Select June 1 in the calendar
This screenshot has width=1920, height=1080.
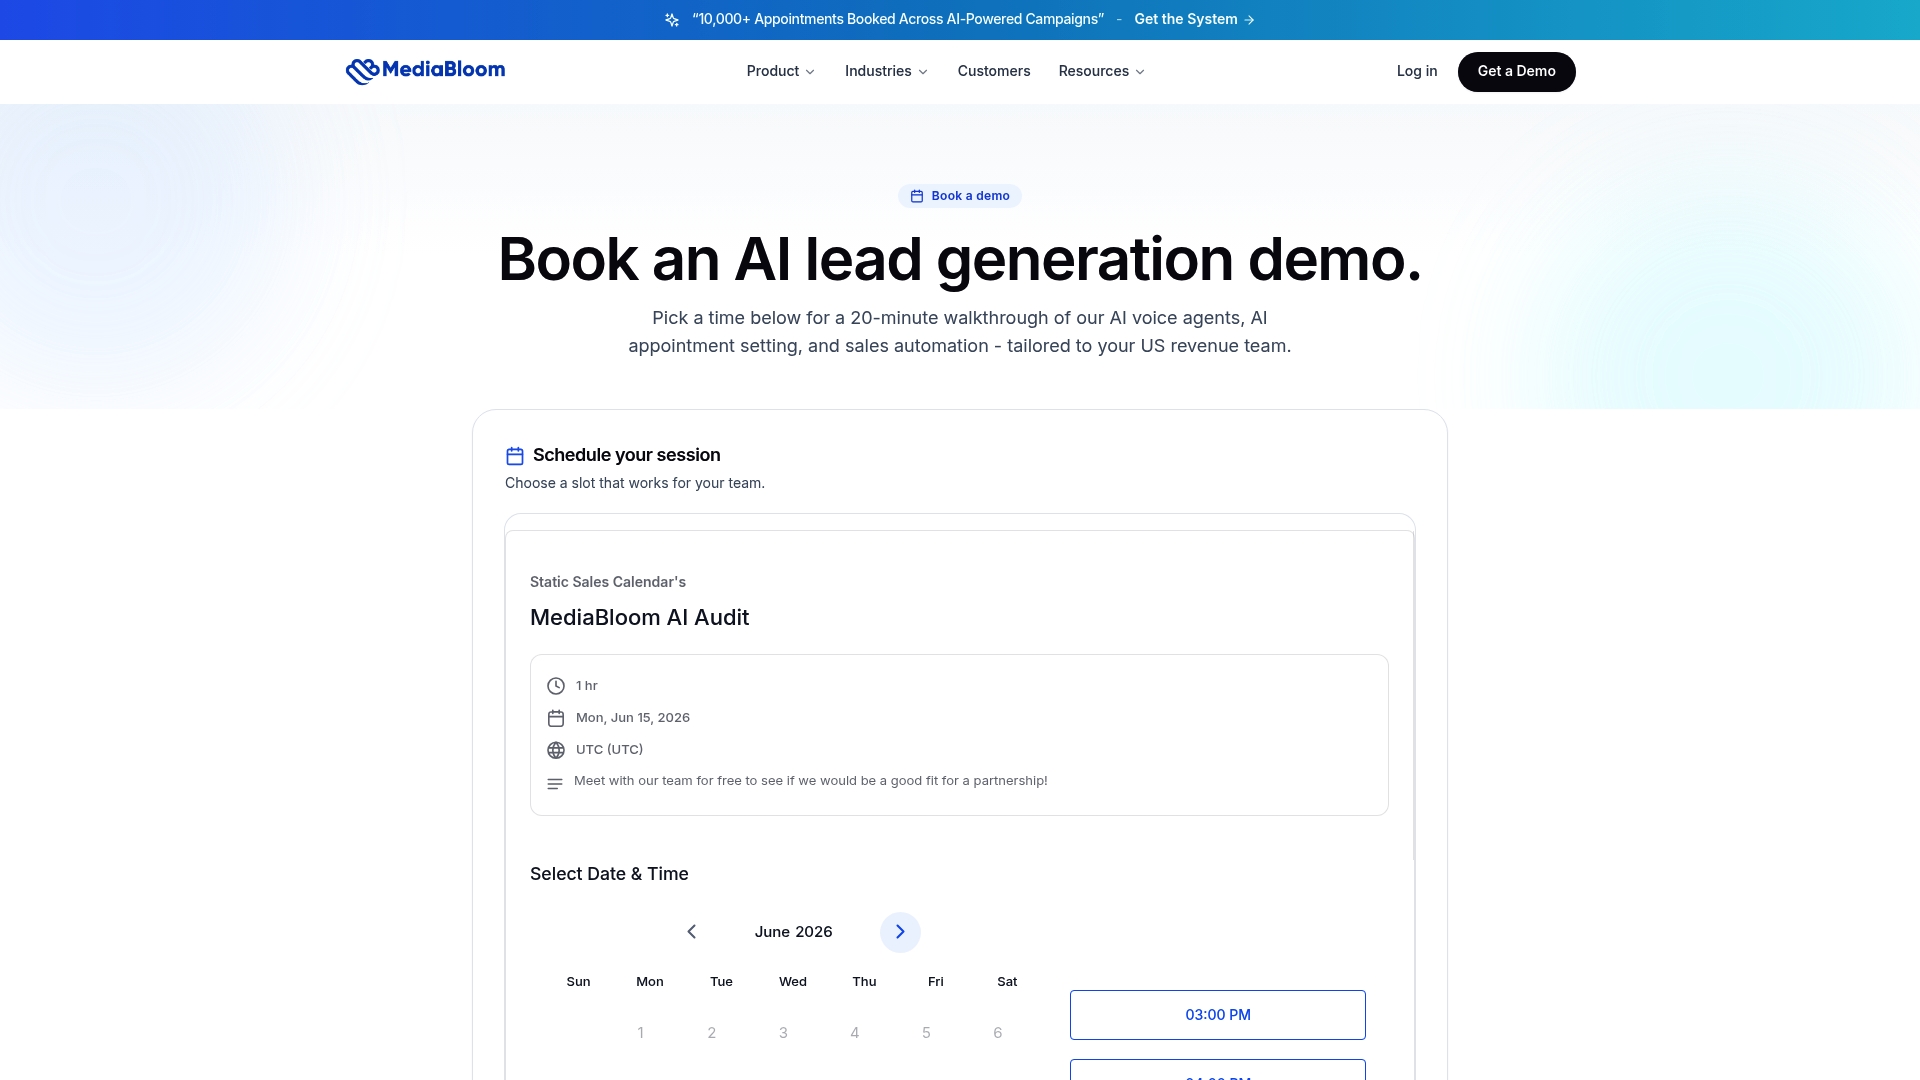click(640, 1033)
